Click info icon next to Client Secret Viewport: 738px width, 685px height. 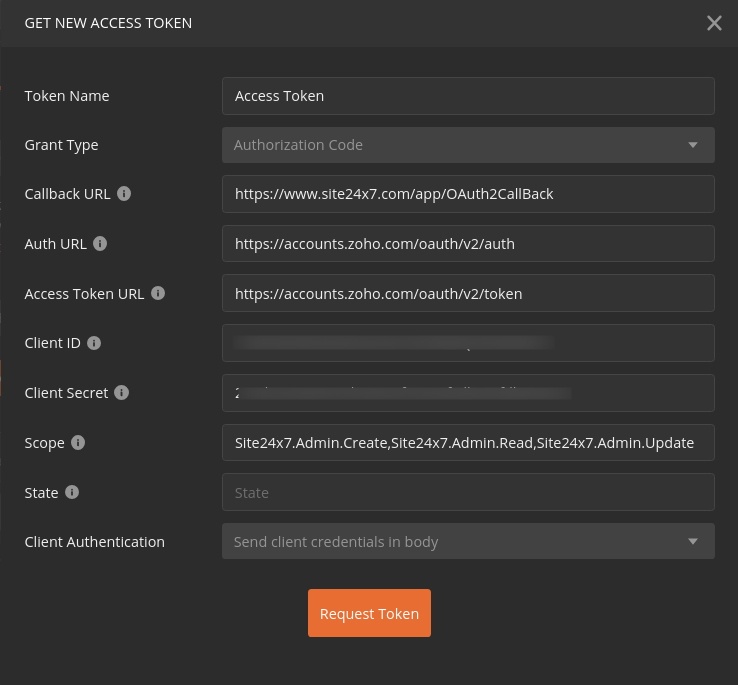pyautogui.click(x=121, y=393)
